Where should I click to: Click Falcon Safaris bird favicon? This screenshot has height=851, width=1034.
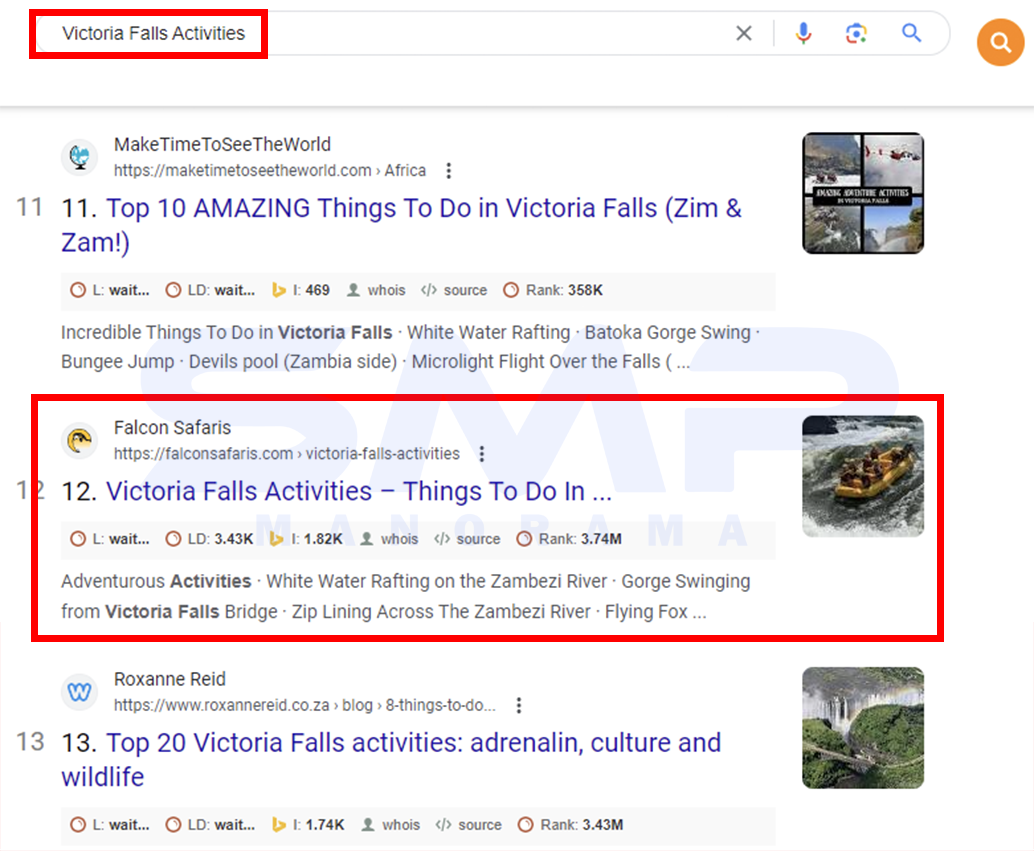pos(80,440)
